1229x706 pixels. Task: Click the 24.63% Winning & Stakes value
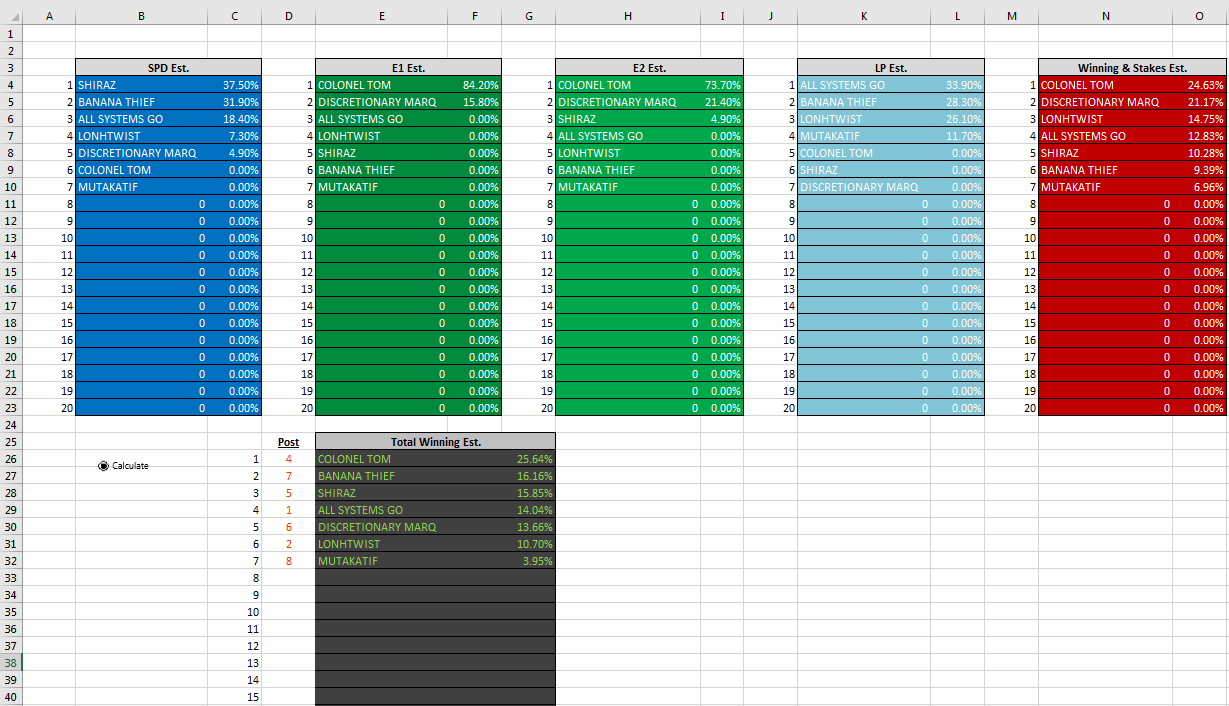click(x=1205, y=85)
